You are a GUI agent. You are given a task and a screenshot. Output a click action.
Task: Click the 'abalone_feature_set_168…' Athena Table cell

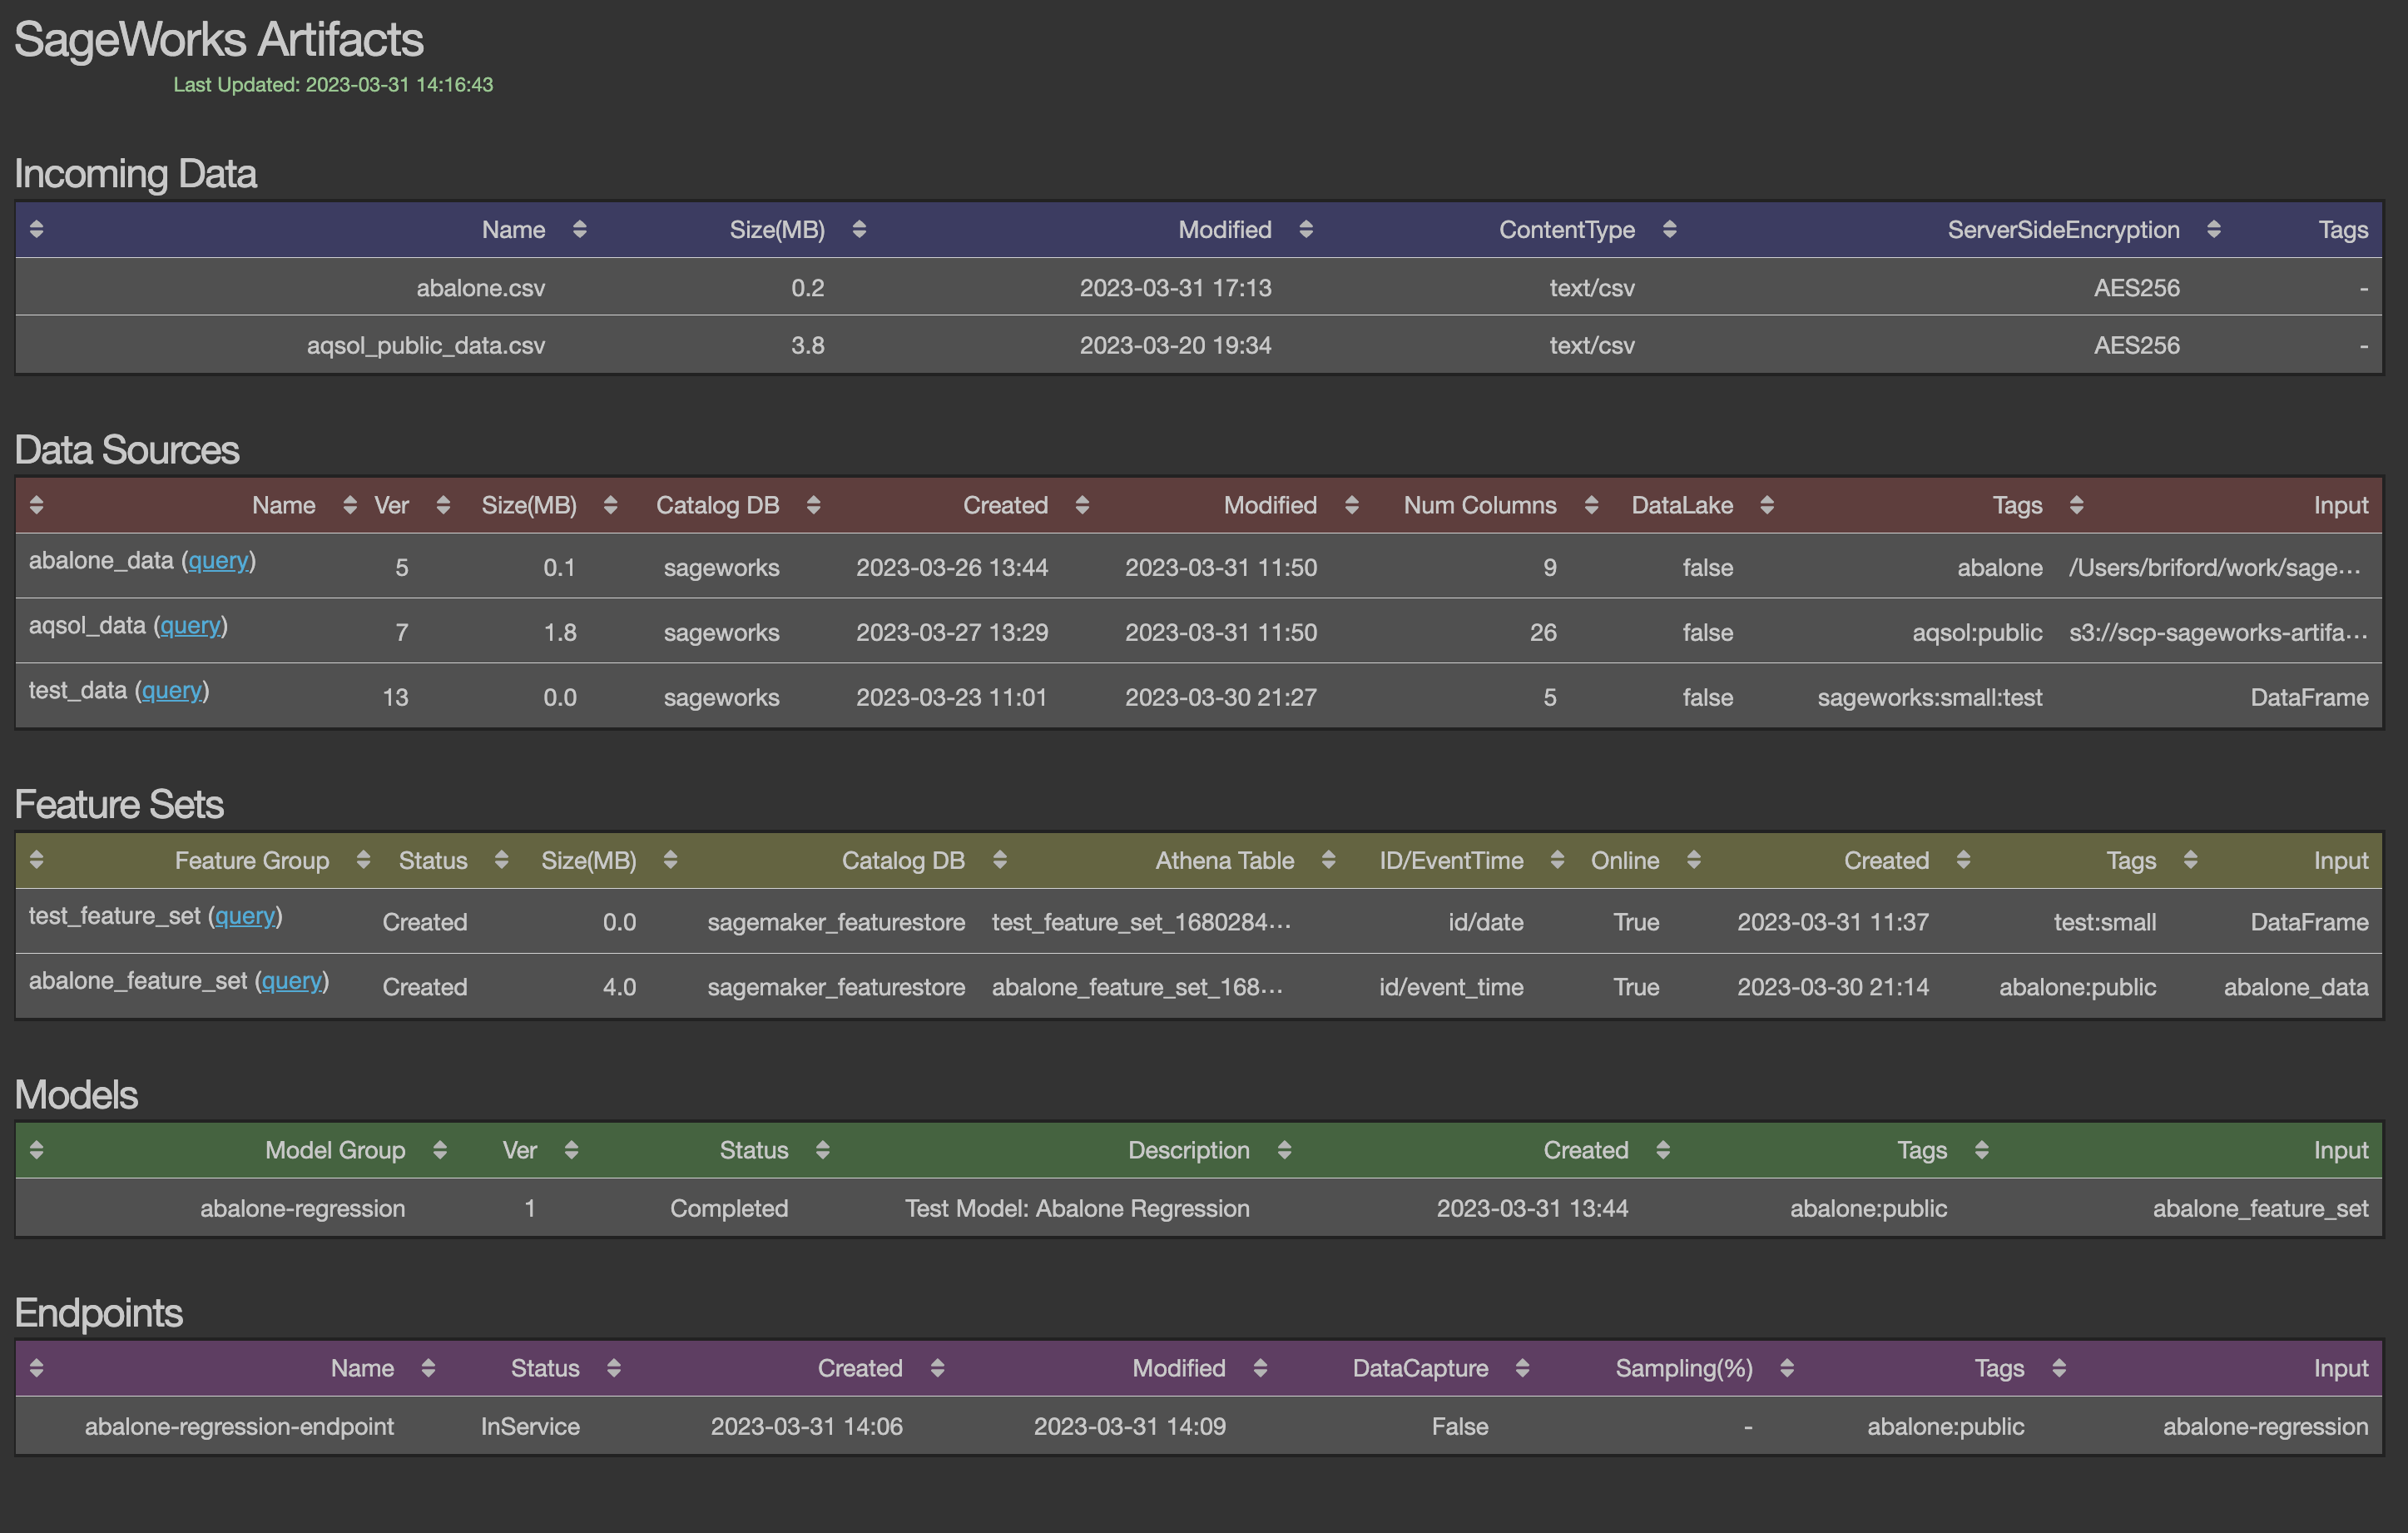pyautogui.click(x=1137, y=987)
